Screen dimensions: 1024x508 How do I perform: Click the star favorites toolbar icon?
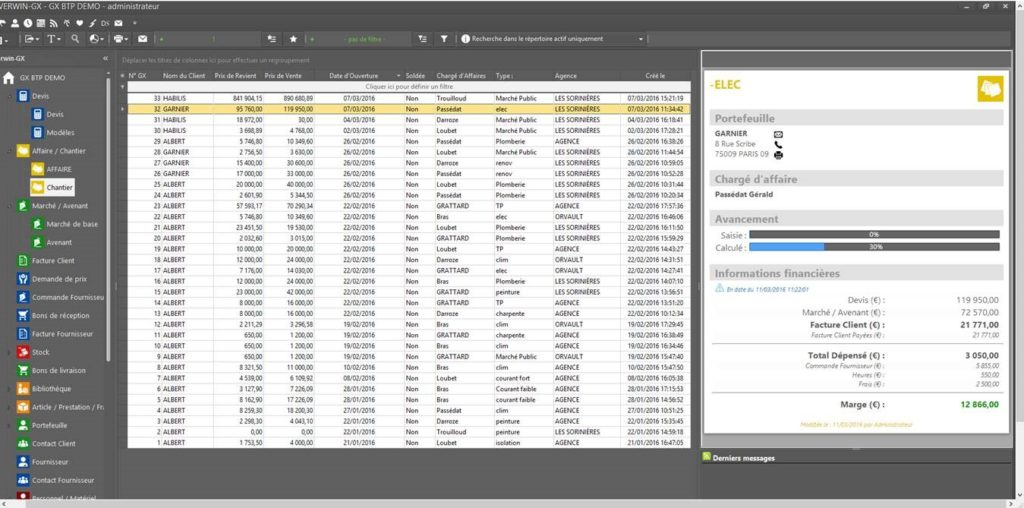[293, 39]
